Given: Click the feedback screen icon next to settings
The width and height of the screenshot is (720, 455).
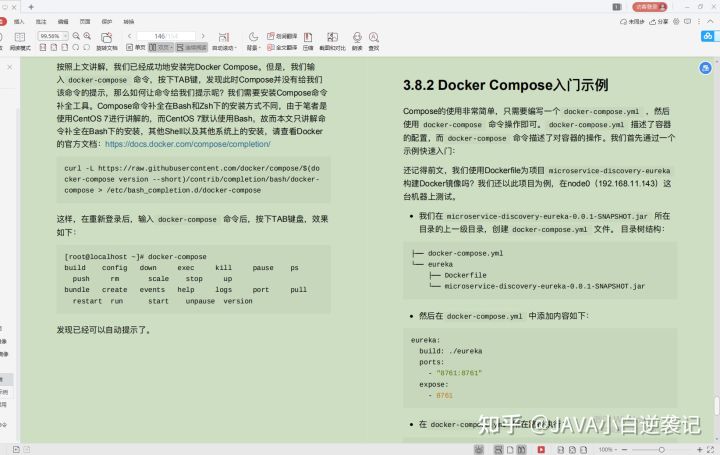Looking at the screenshot, I should (687, 22).
